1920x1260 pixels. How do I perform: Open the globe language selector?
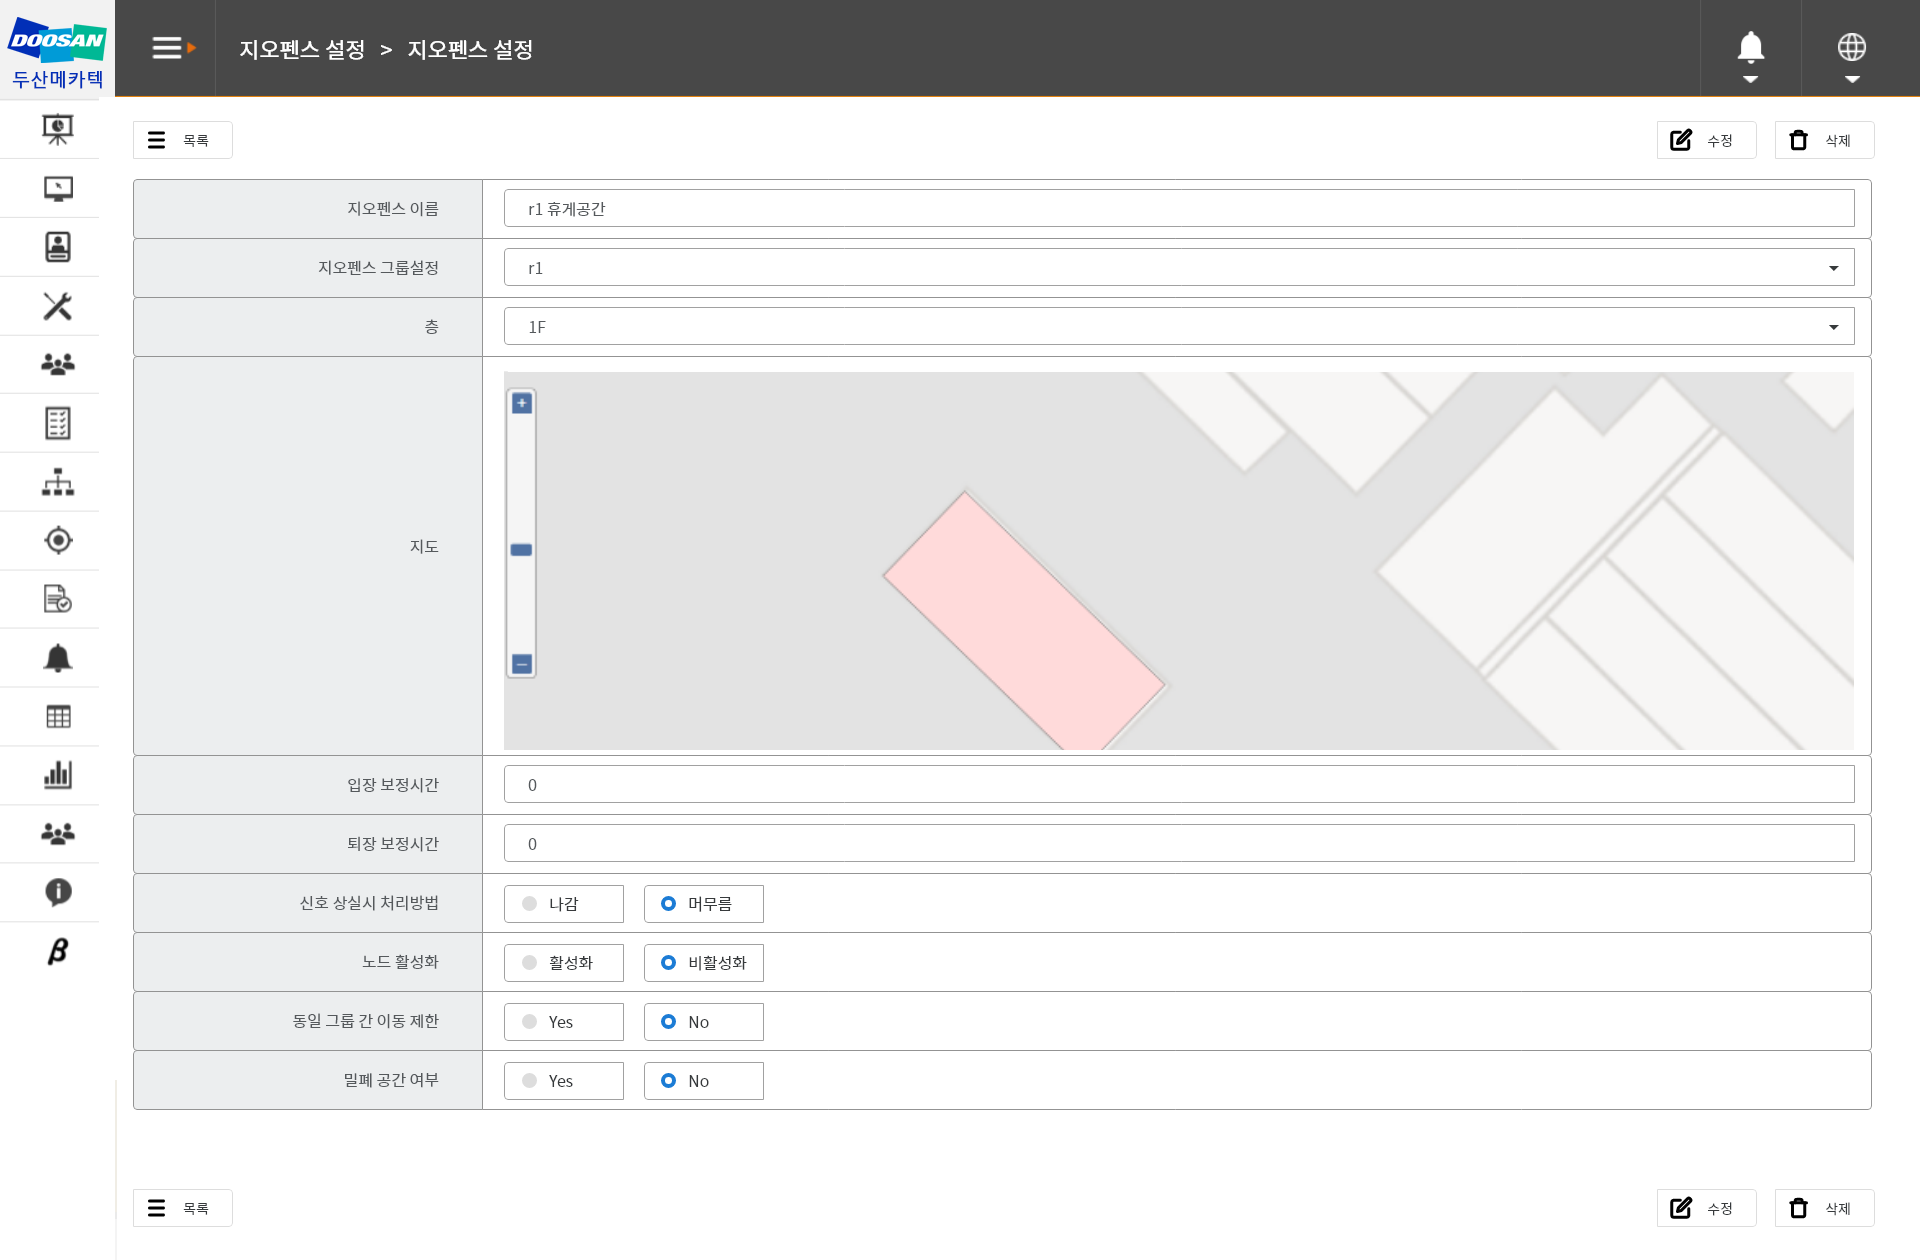[x=1851, y=48]
